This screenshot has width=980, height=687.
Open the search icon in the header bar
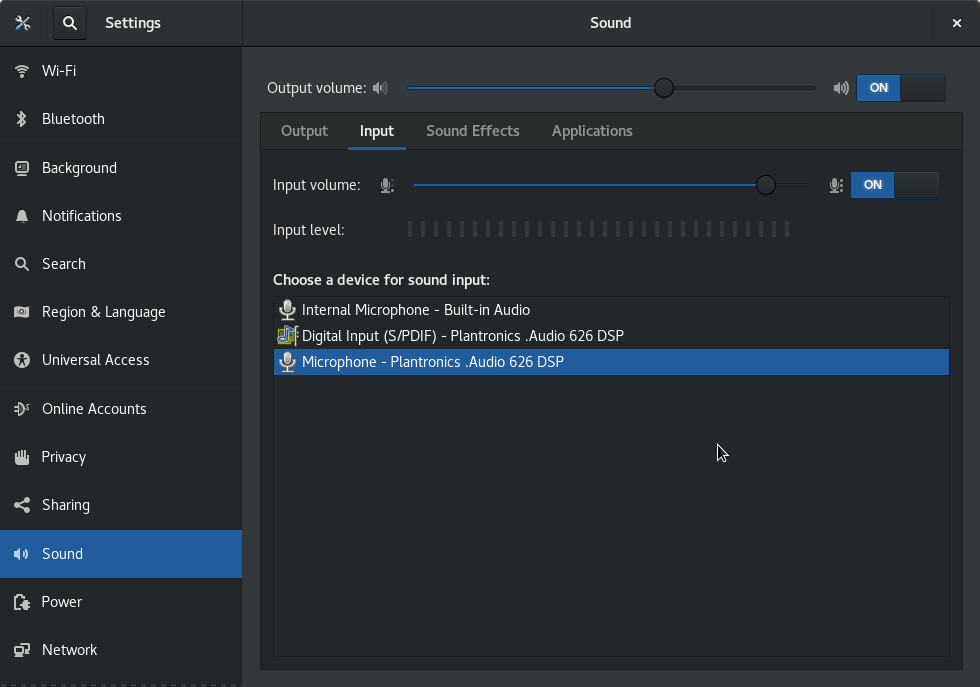pyautogui.click(x=69, y=22)
